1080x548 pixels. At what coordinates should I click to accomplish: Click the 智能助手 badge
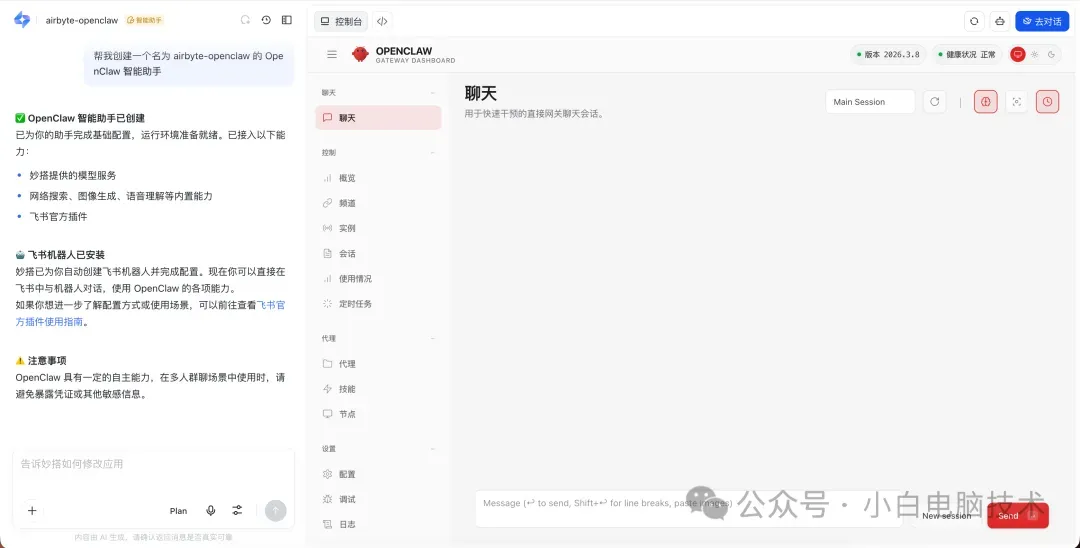click(145, 21)
